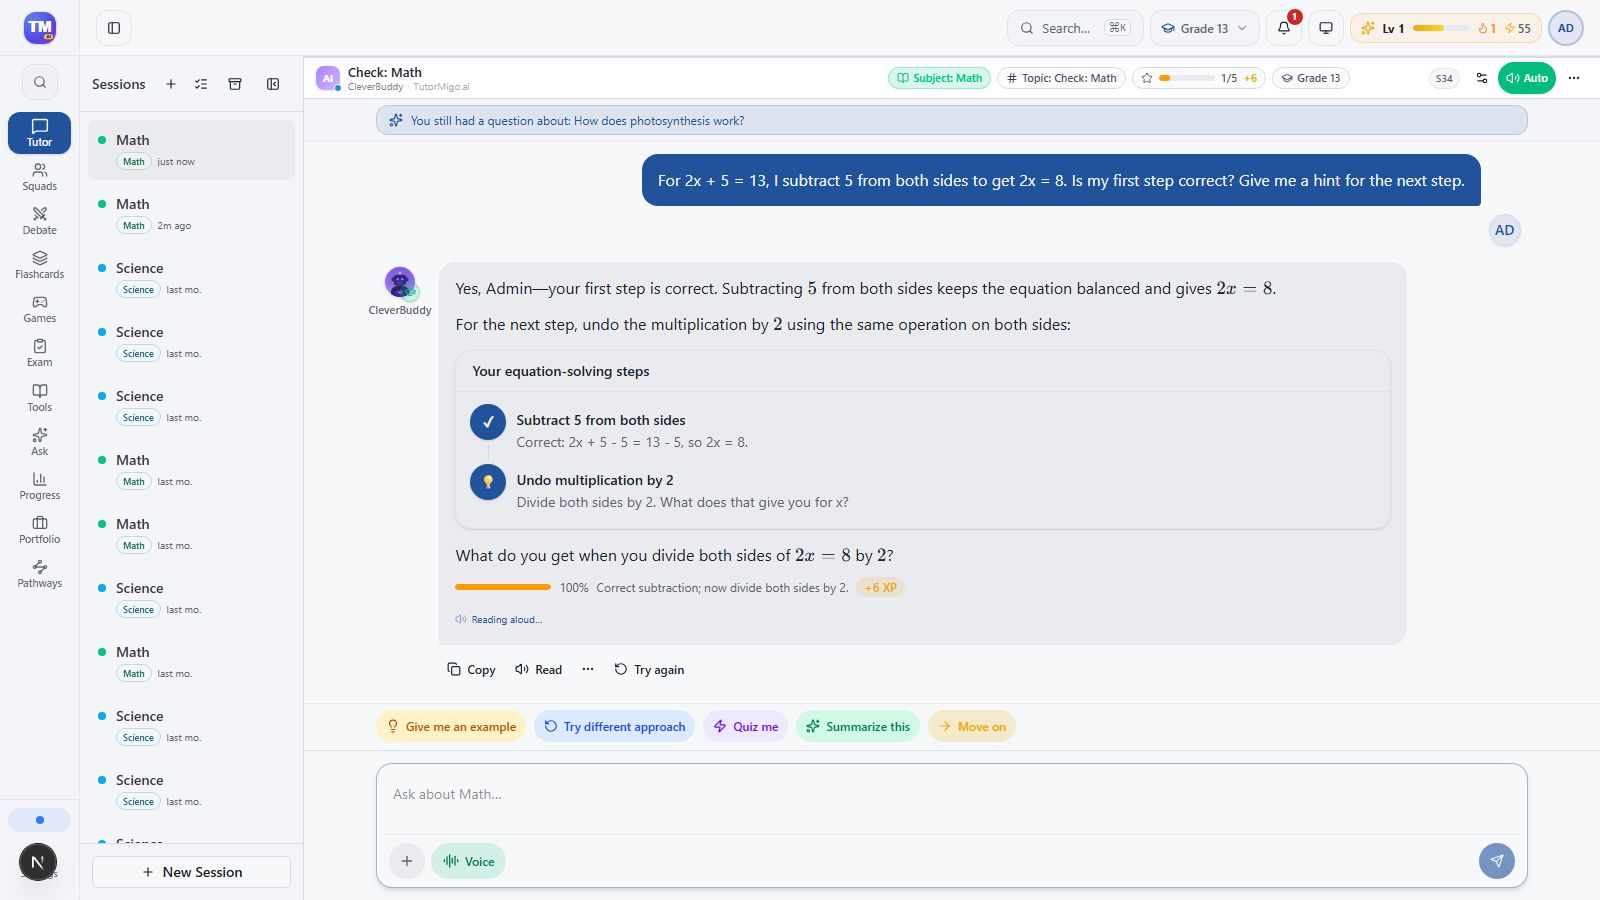Click Try different approach
Screen dimensions: 1600x900
click(x=614, y=726)
